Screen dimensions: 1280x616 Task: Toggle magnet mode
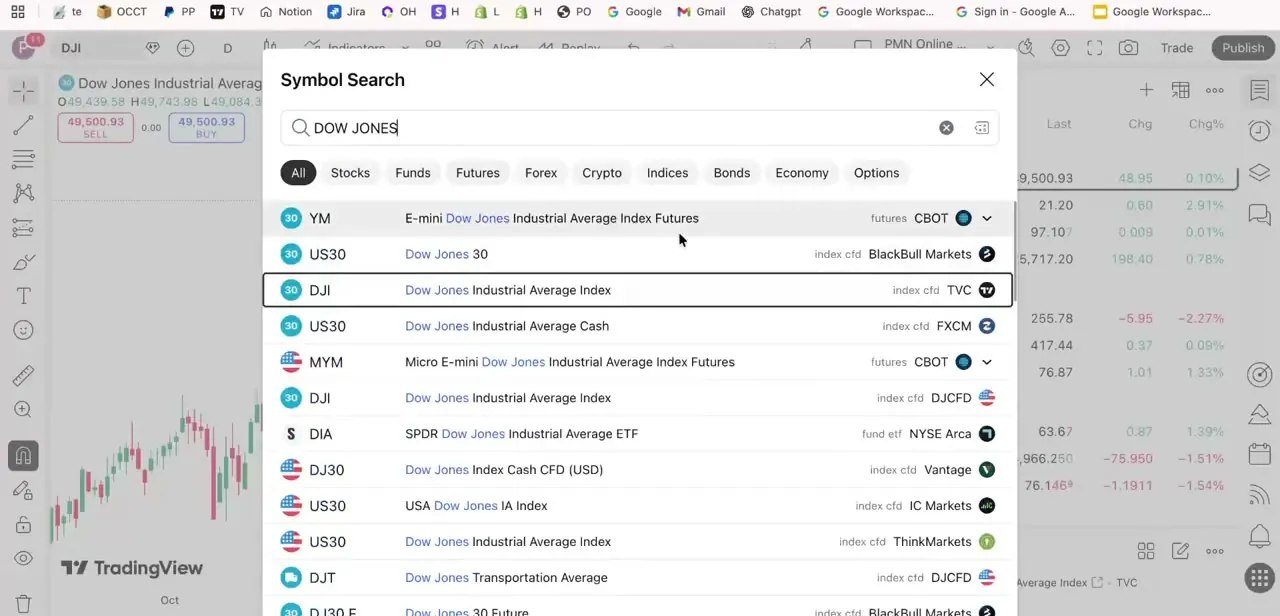pyautogui.click(x=23, y=456)
